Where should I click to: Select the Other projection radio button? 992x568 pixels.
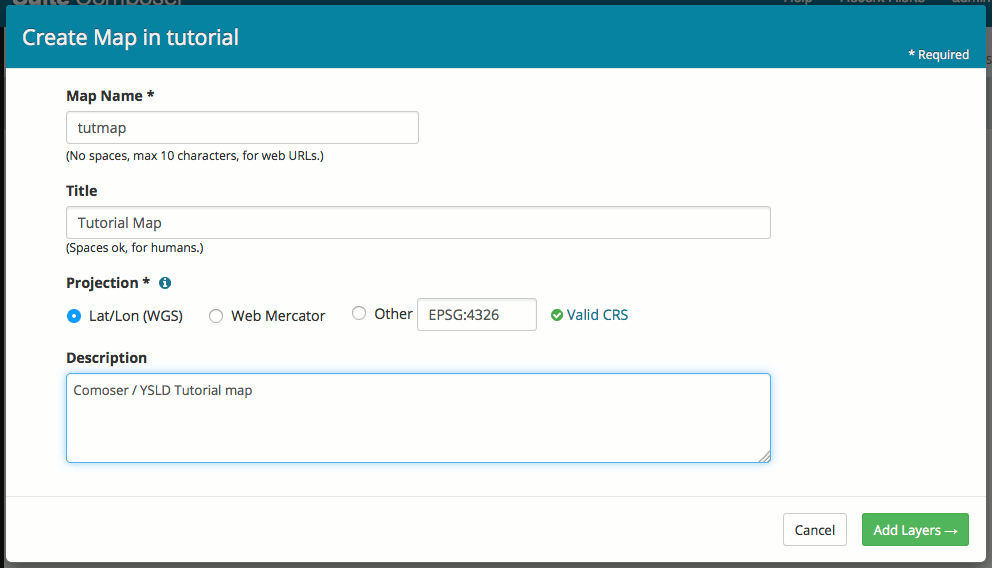point(359,314)
